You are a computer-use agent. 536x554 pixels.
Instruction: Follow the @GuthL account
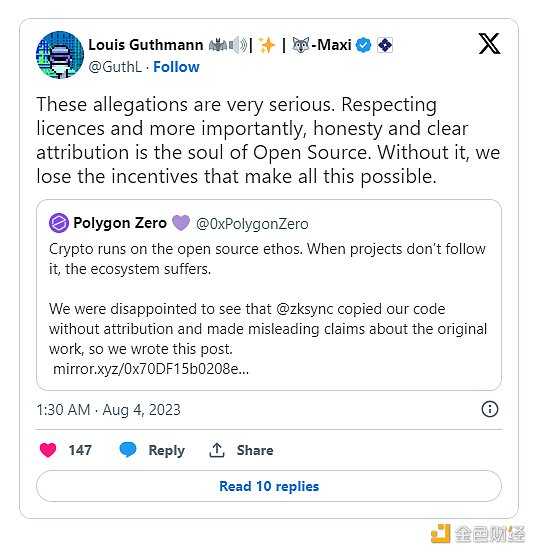click(x=176, y=67)
